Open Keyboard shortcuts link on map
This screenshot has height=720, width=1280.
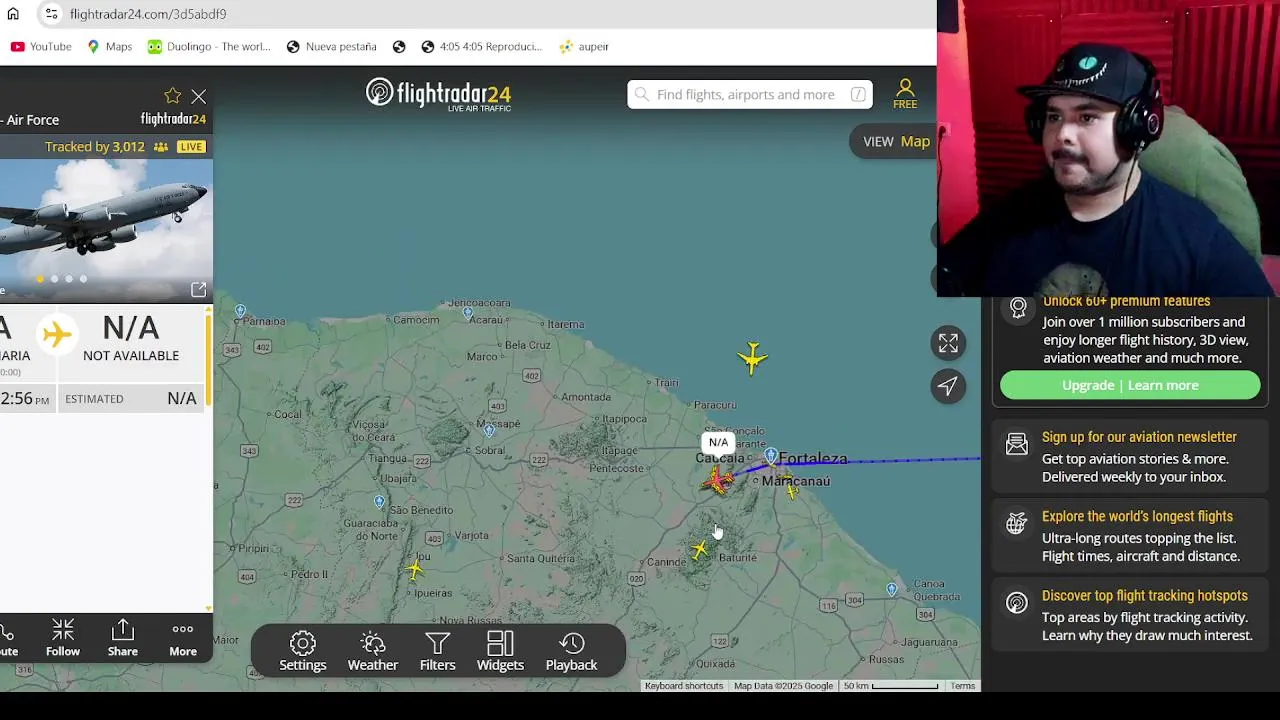point(684,686)
